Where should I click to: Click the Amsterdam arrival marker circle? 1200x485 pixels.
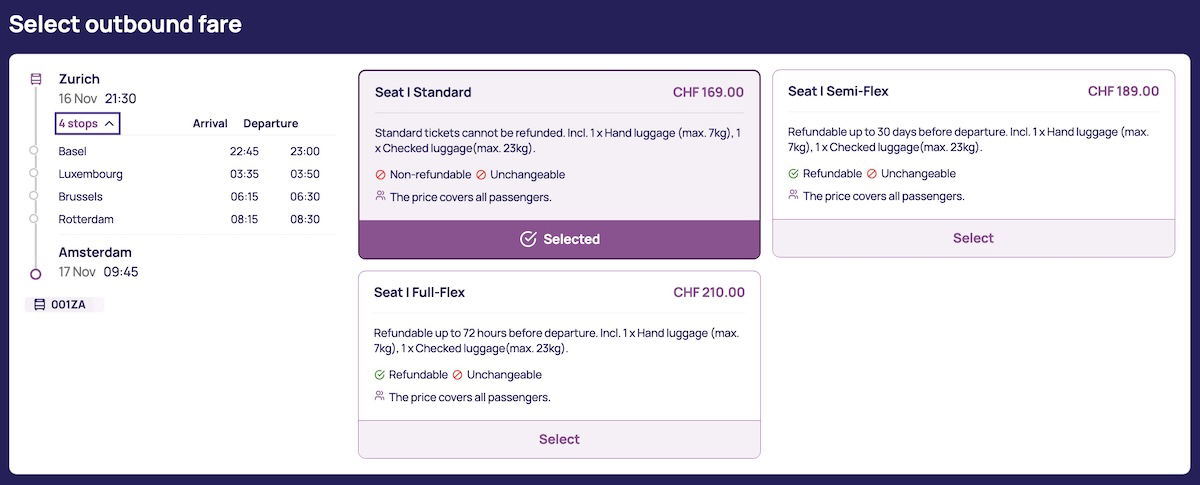[x=35, y=273]
